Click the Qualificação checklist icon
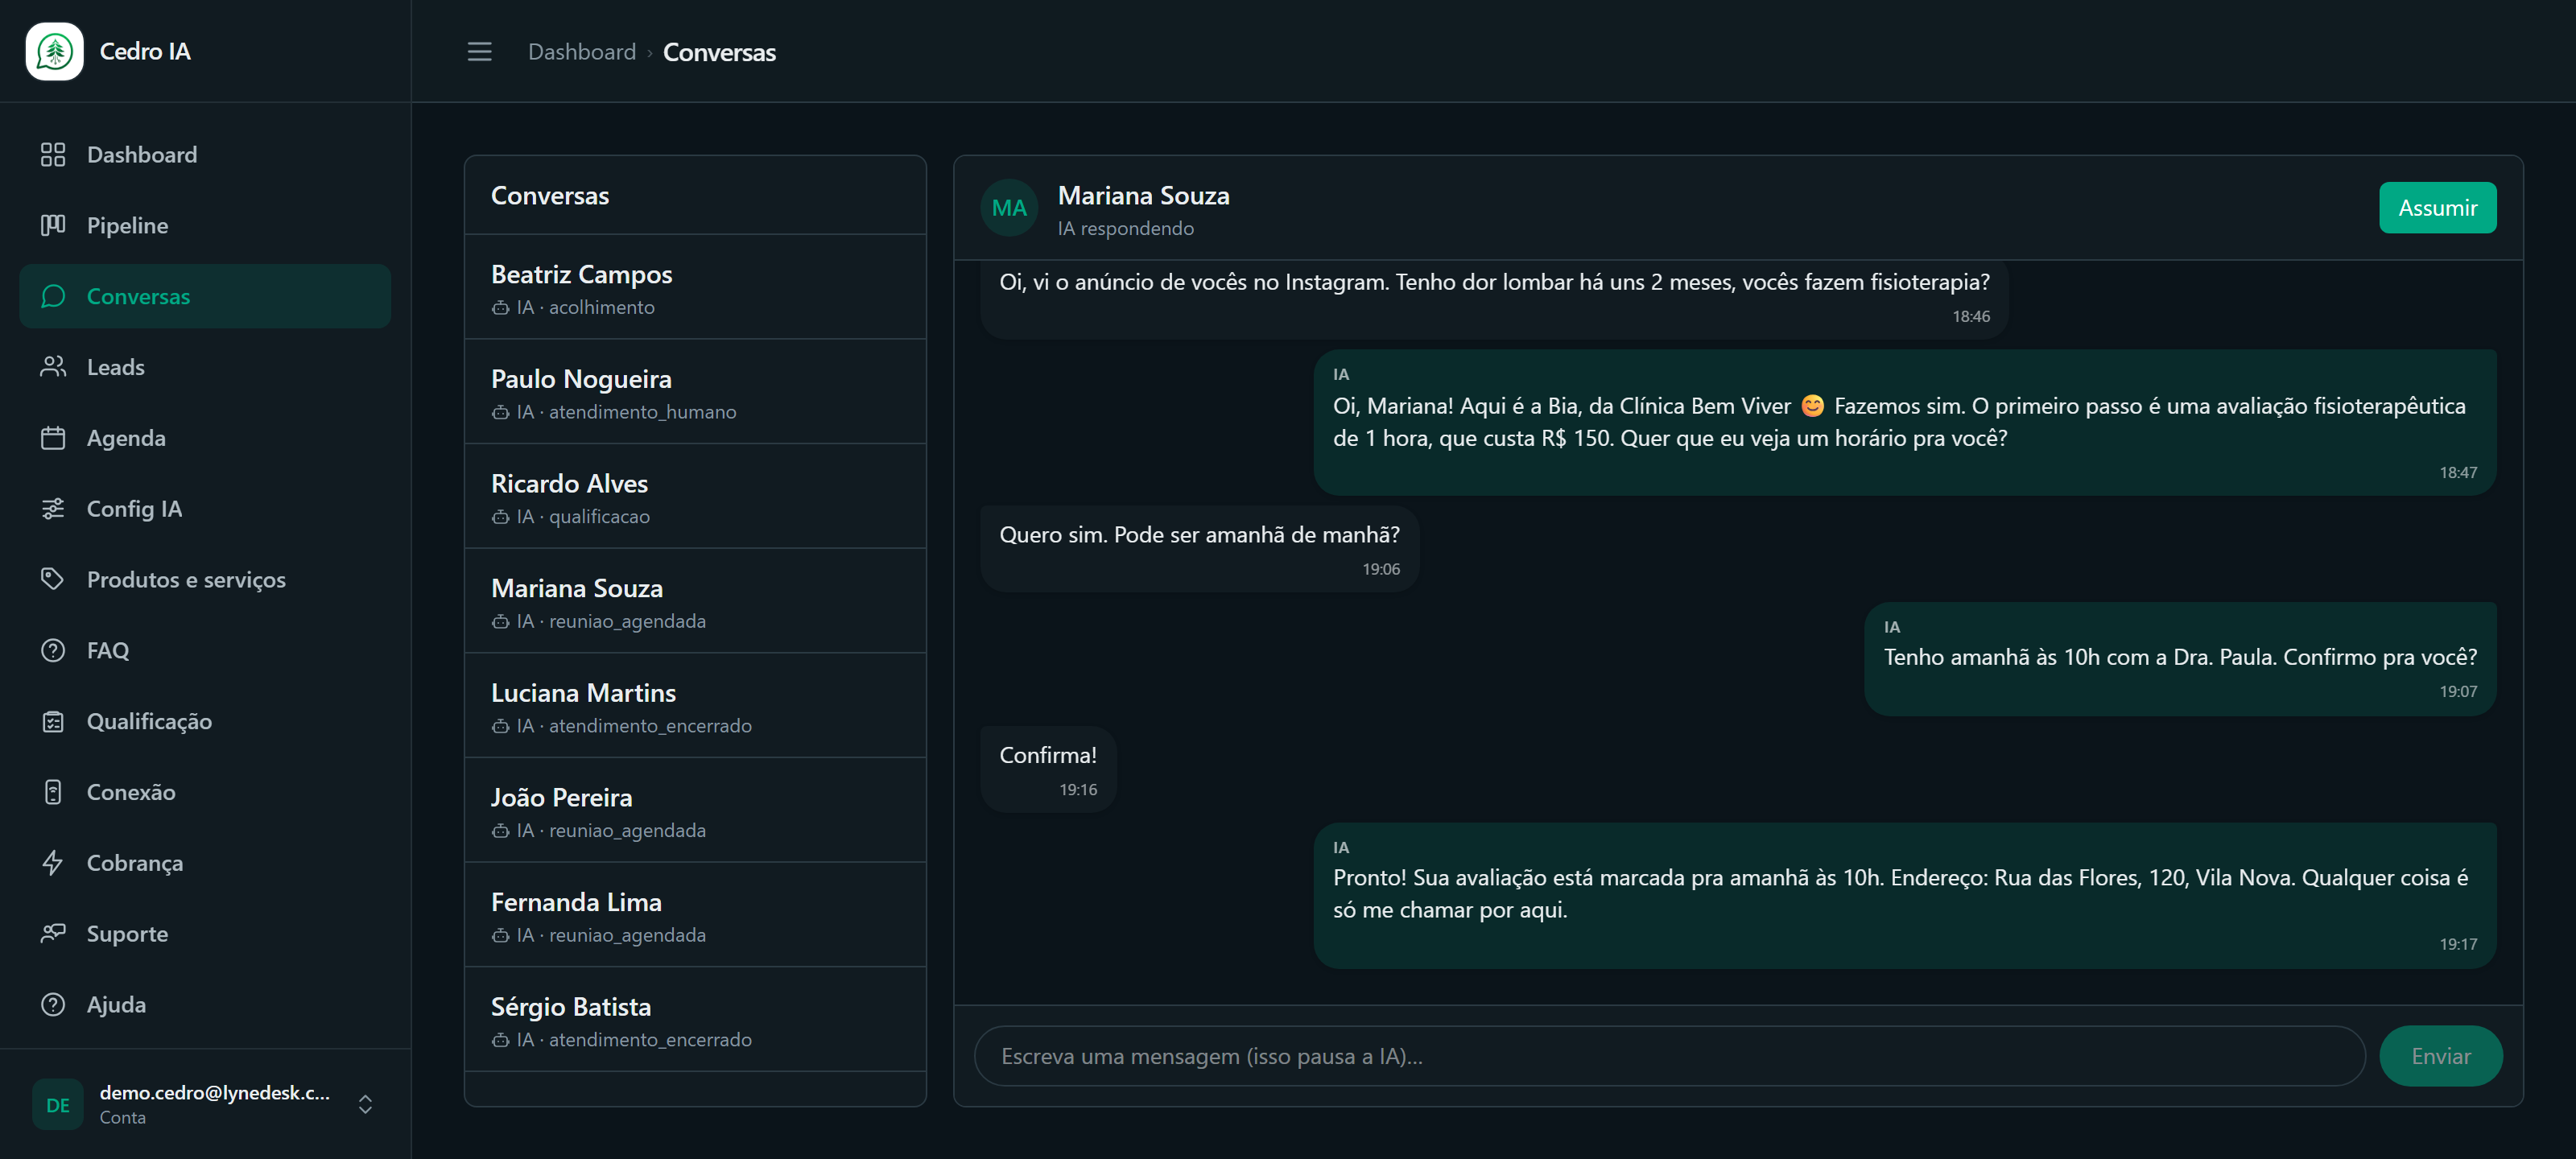Image resolution: width=2576 pixels, height=1159 pixels. 53,721
